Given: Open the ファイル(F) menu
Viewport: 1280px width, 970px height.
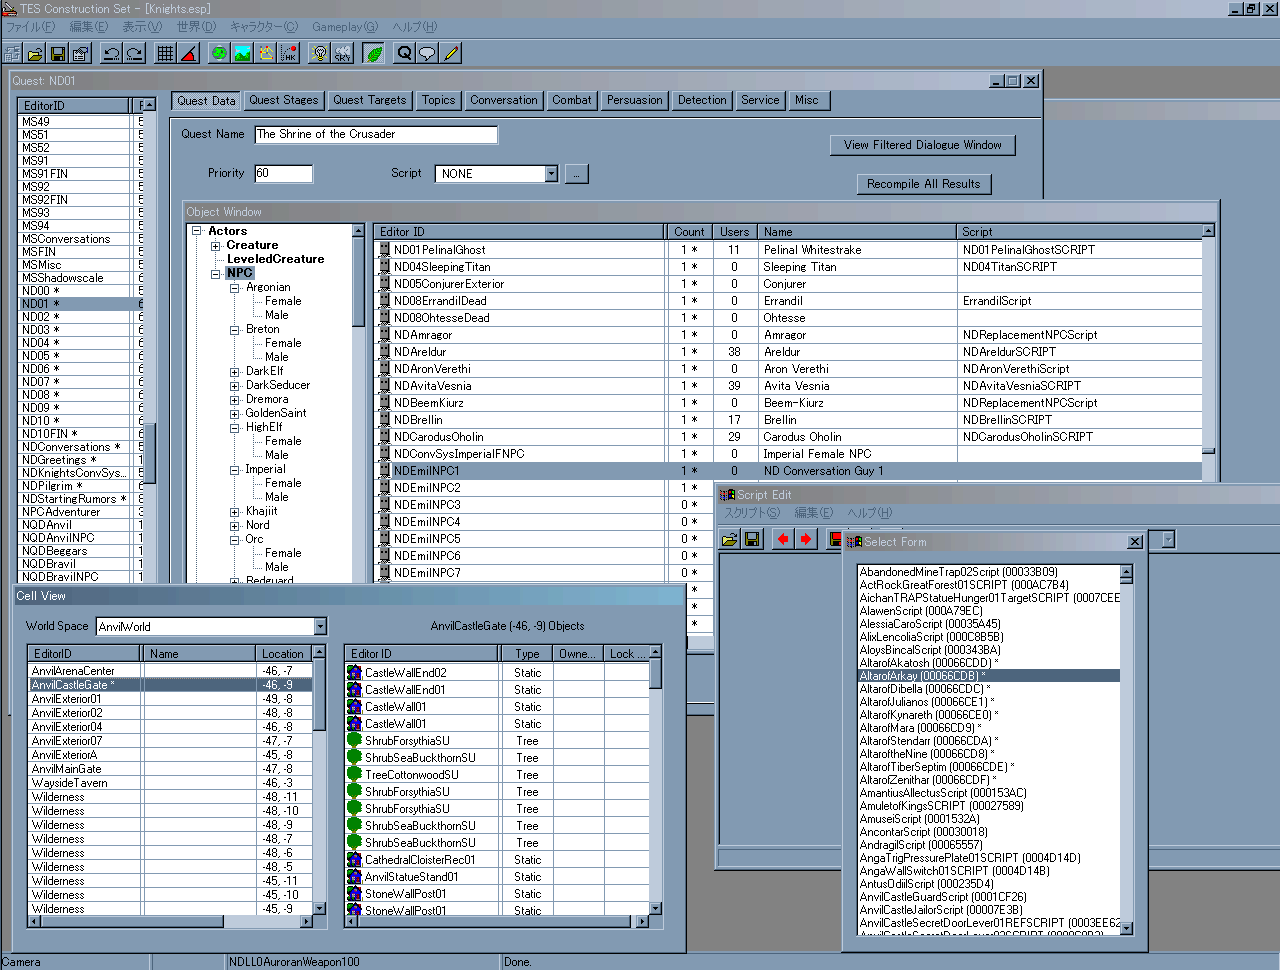Looking at the screenshot, I should click(x=30, y=27).
